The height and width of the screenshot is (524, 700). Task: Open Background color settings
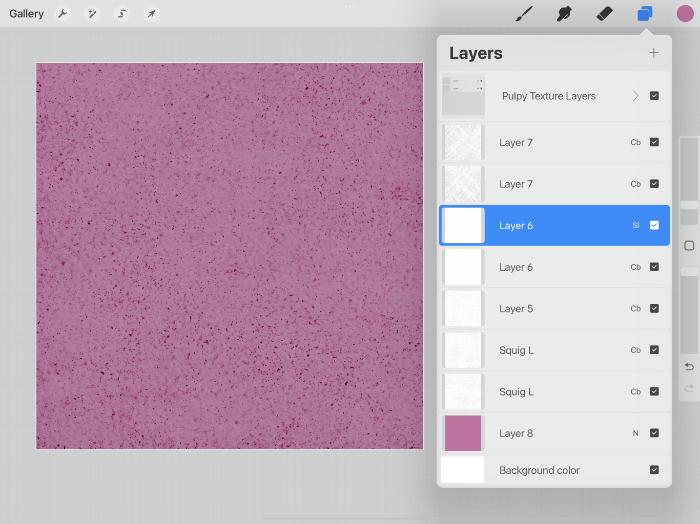coord(554,470)
